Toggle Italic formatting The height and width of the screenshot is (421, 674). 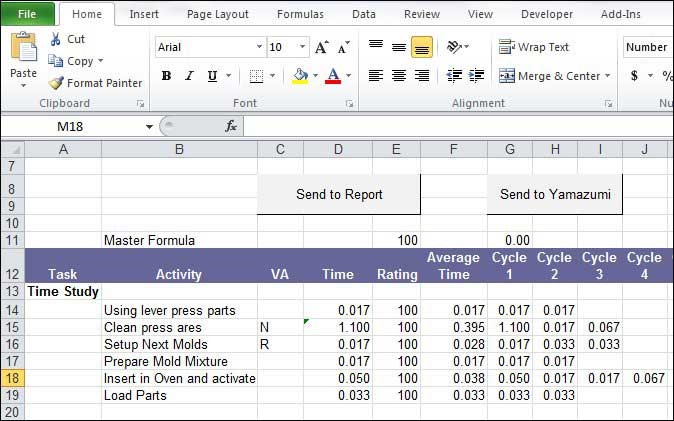(189, 76)
